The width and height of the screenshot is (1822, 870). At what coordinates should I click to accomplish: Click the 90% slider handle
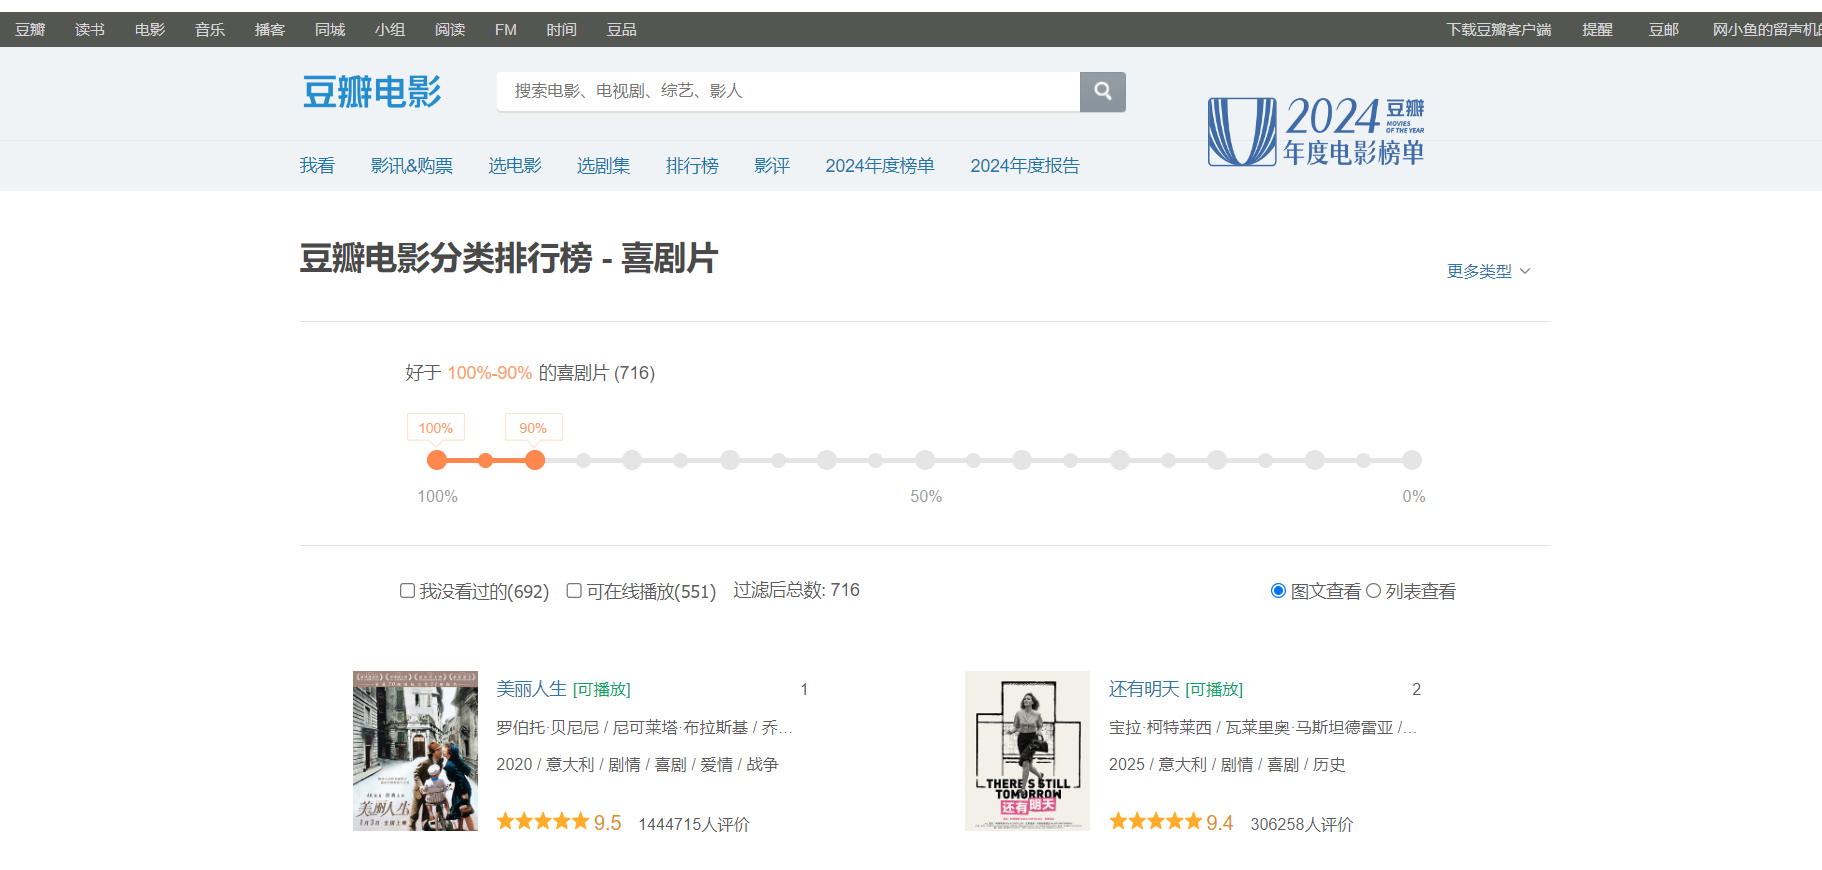coord(535,460)
